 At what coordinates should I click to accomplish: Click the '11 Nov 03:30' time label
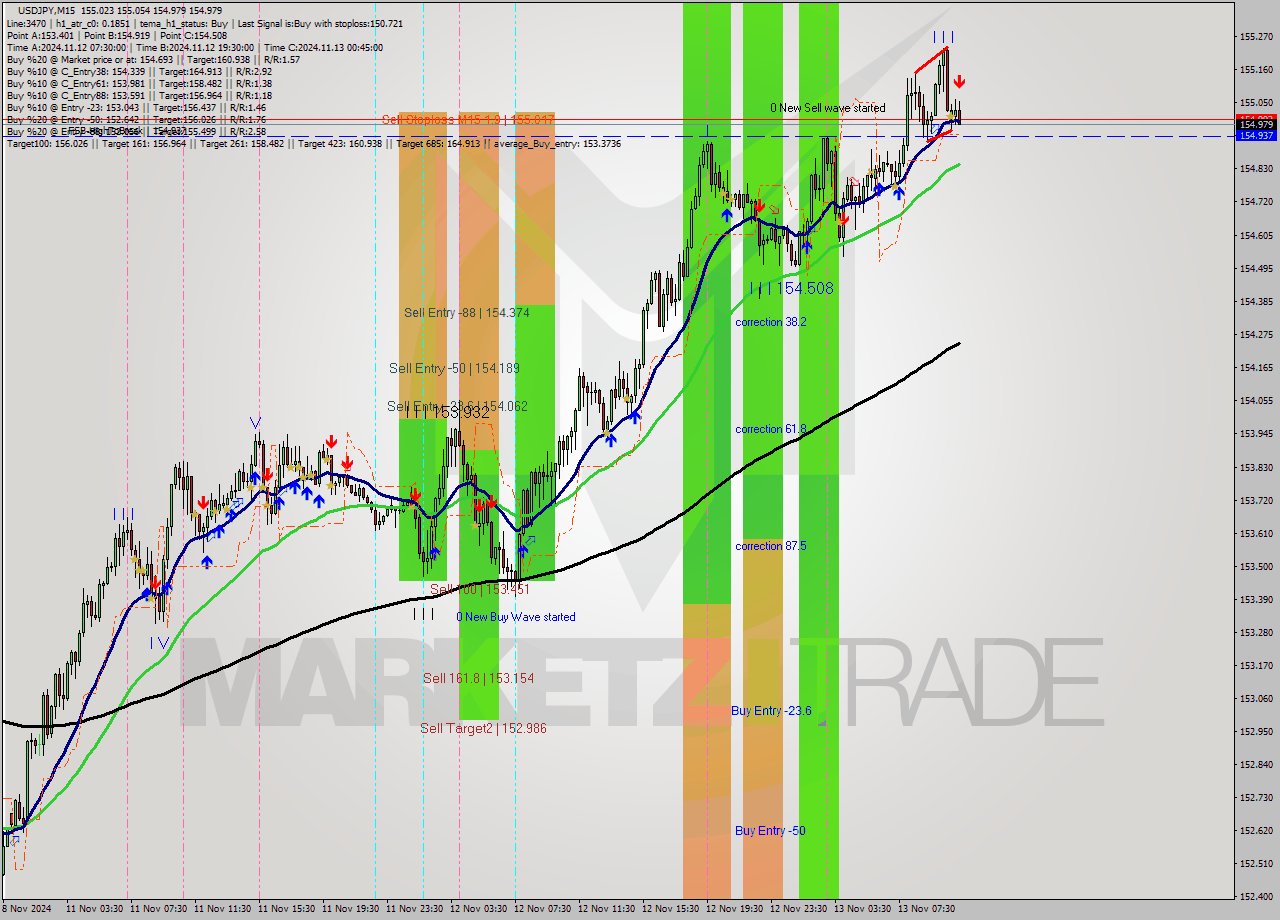click(x=95, y=909)
